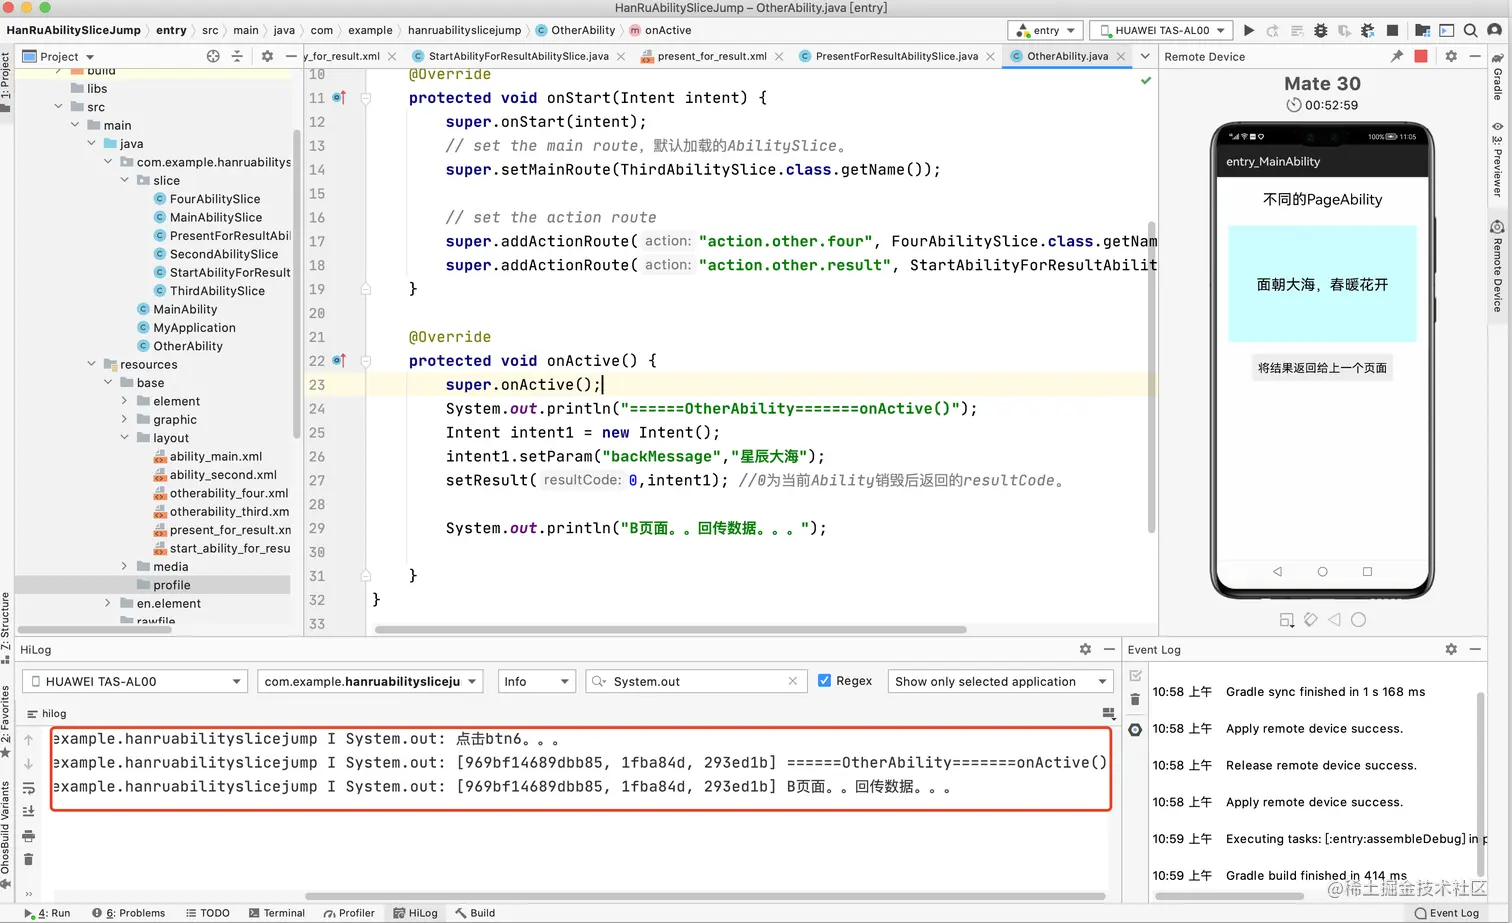The image size is (1512, 923).
Task: Click onActive in the breadcrumb bar
Action: 660,30
